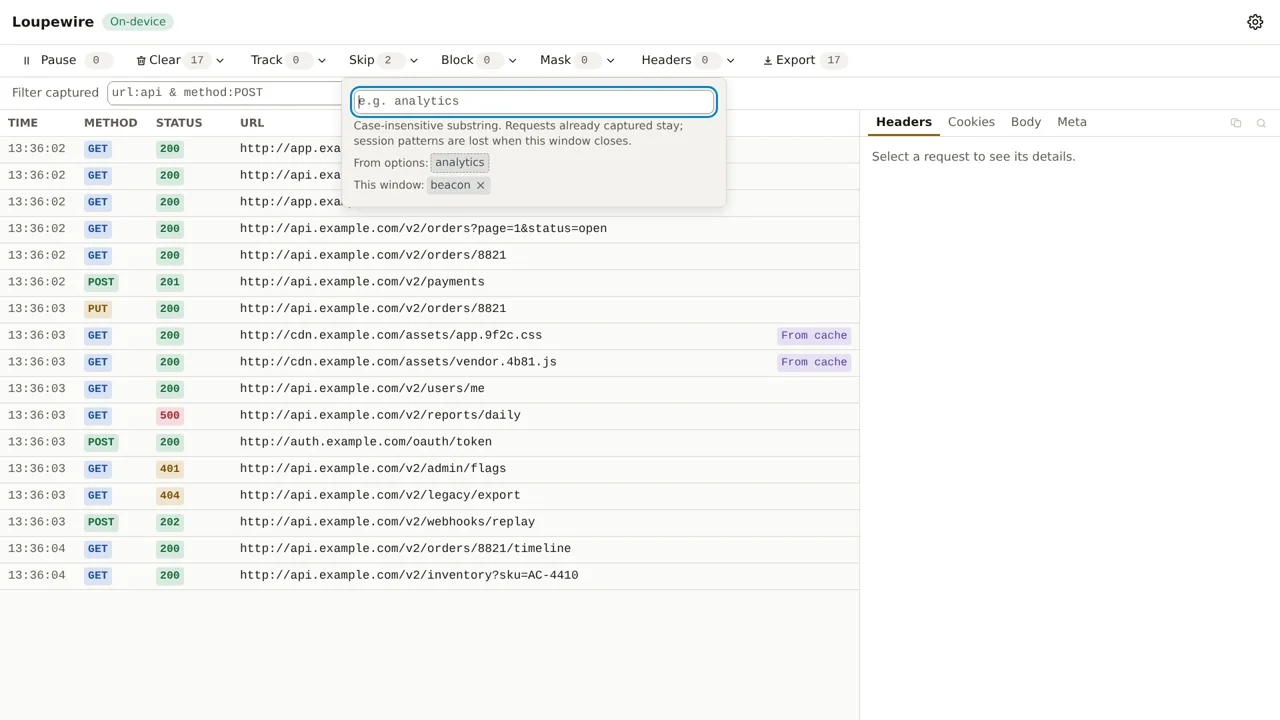The image size is (1280, 720).
Task: Click the METHOD column header
Action: coord(110,123)
